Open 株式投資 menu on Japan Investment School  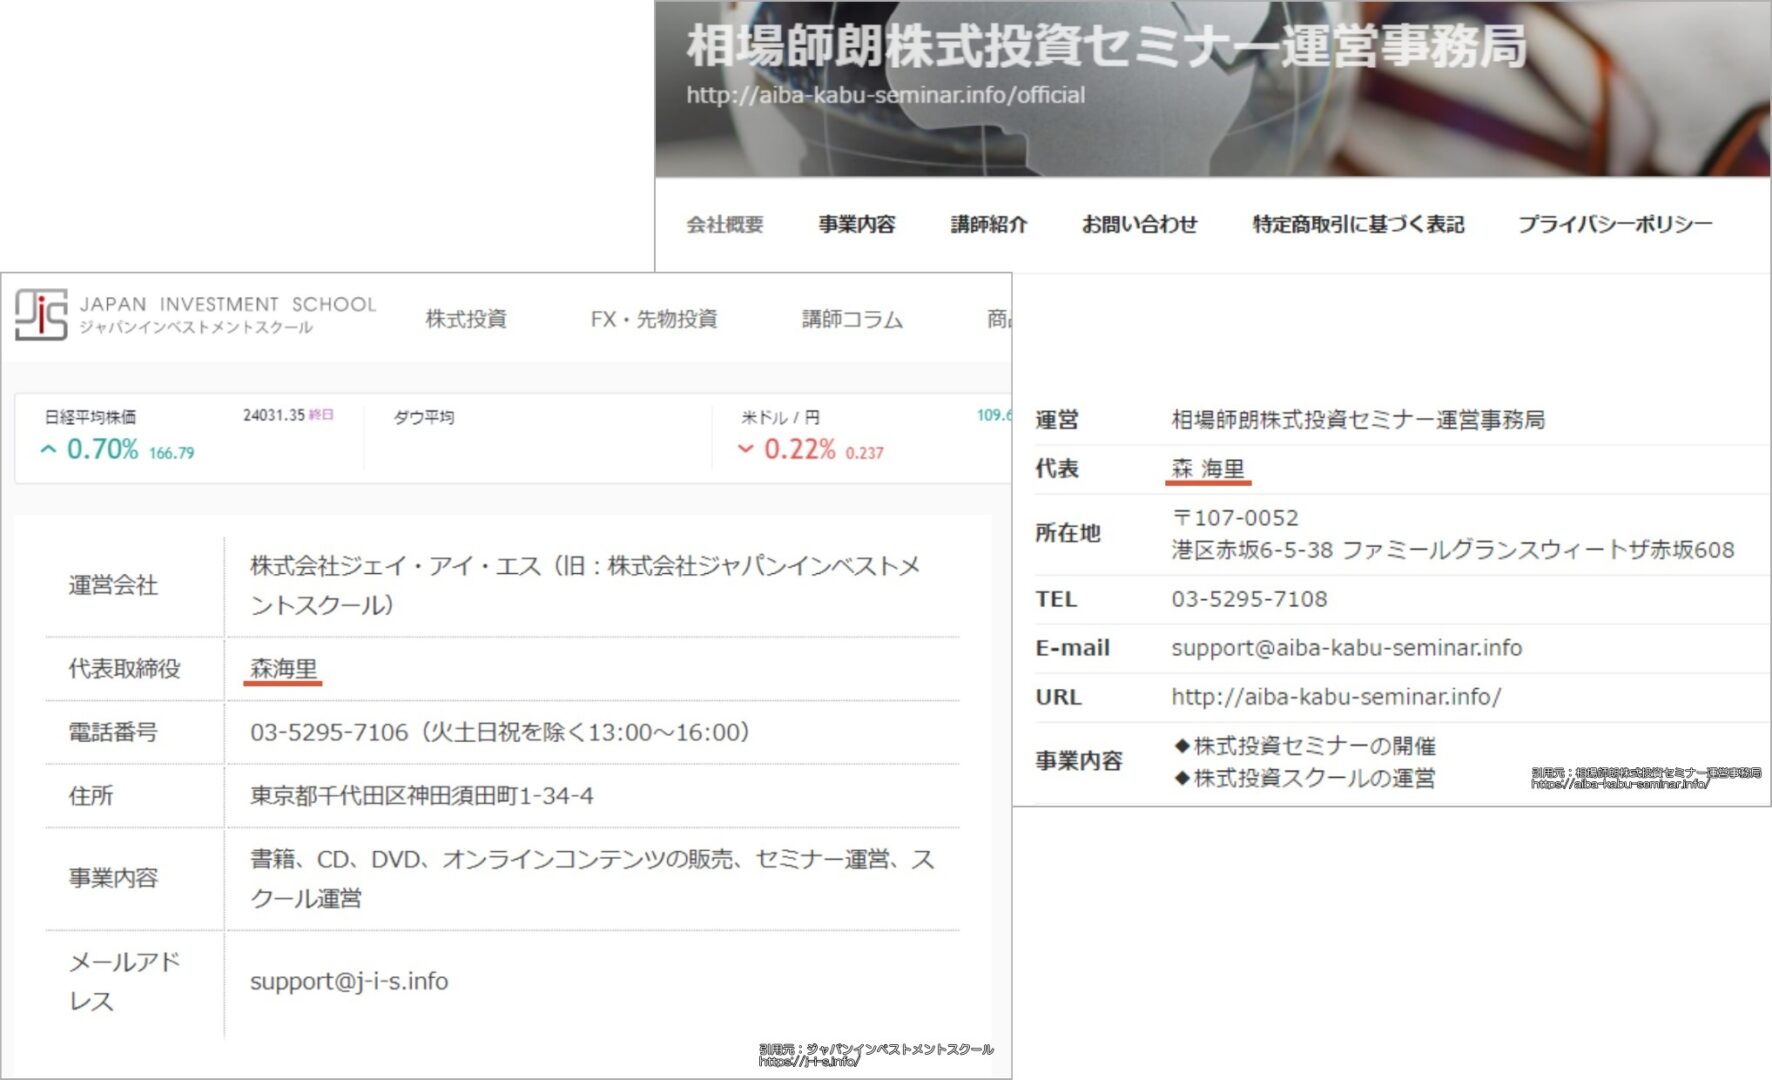tap(466, 319)
